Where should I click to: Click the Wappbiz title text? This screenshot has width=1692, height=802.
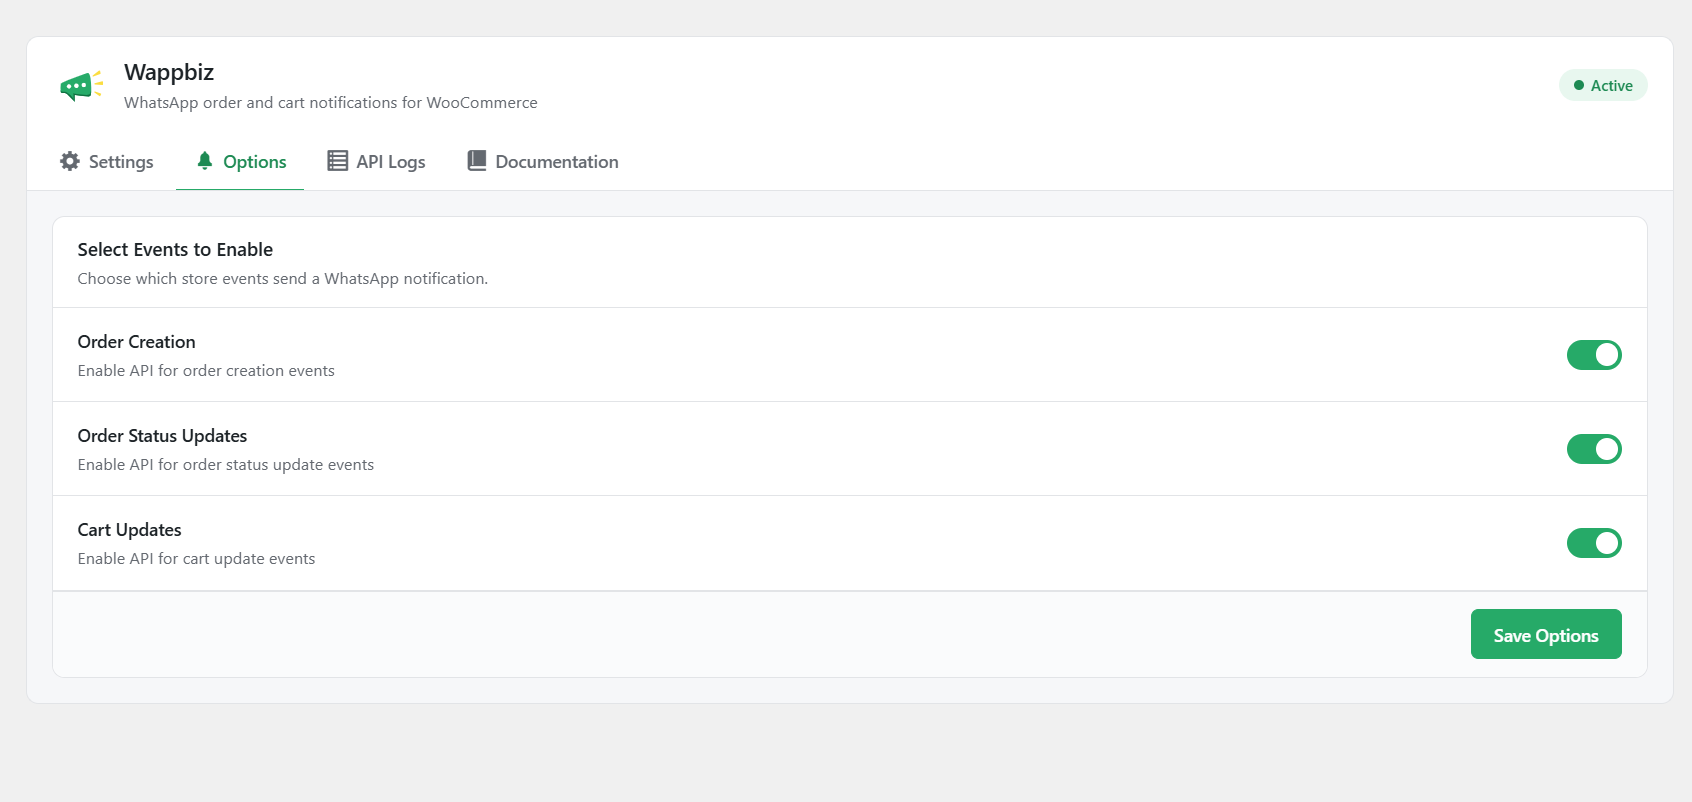tap(169, 72)
